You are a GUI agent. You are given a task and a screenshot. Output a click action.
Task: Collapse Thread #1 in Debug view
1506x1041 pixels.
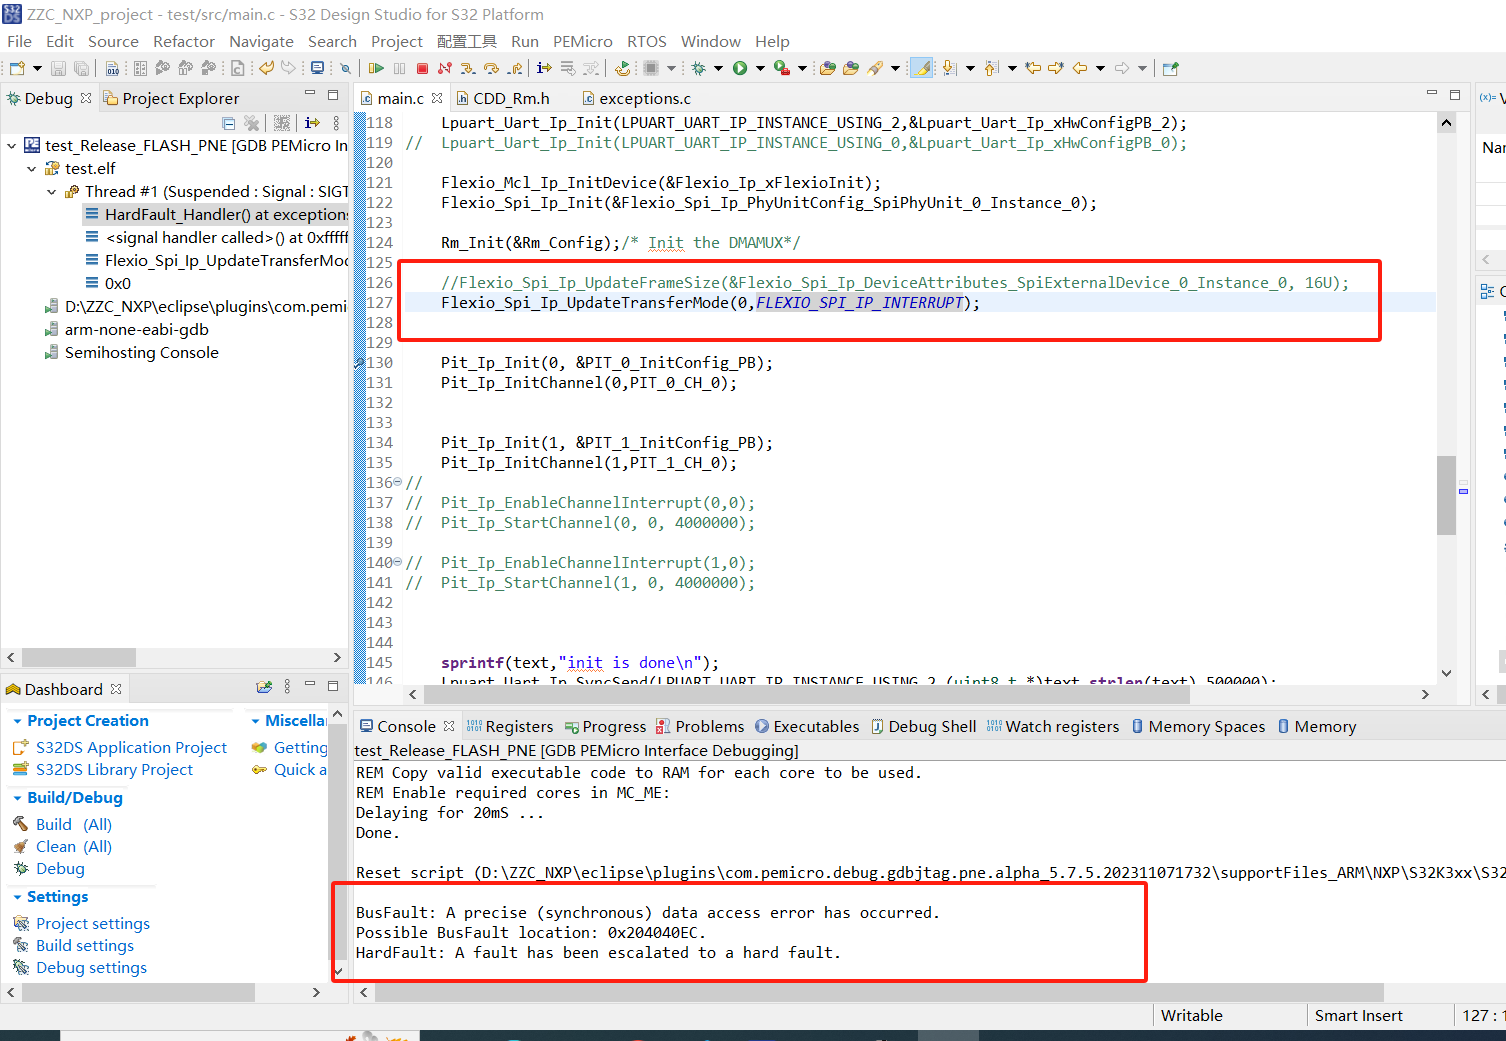pyautogui.click(x=51, y=191)
